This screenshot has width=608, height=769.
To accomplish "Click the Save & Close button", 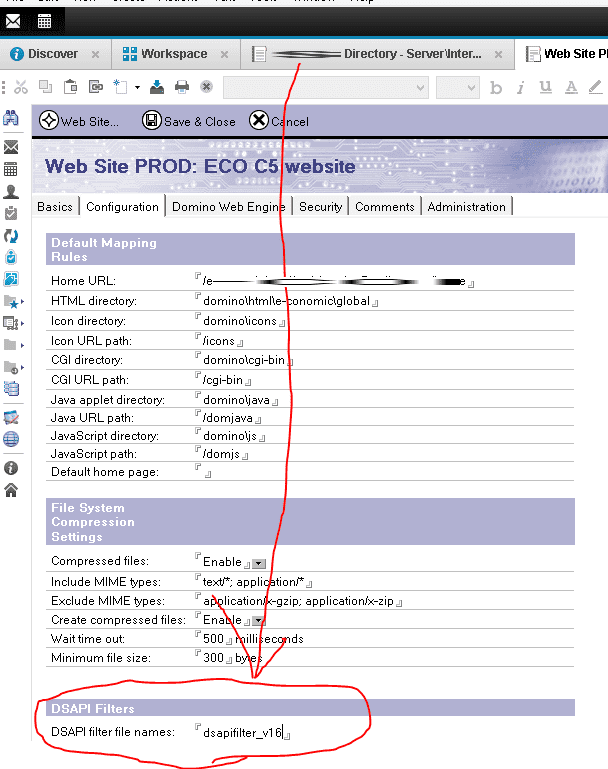I will [x=189, y=121].
